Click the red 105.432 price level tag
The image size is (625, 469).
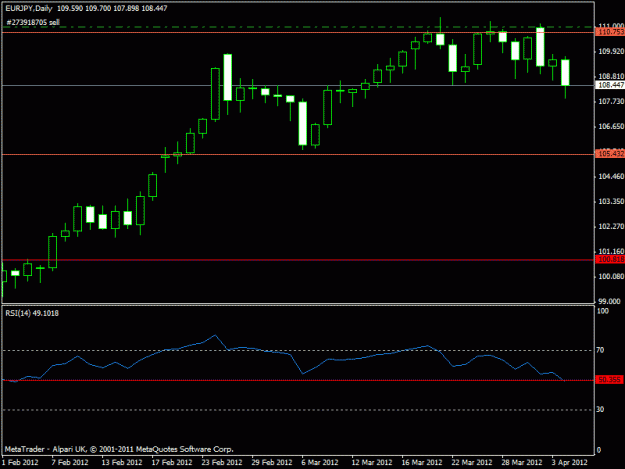[x=610, y=154]
